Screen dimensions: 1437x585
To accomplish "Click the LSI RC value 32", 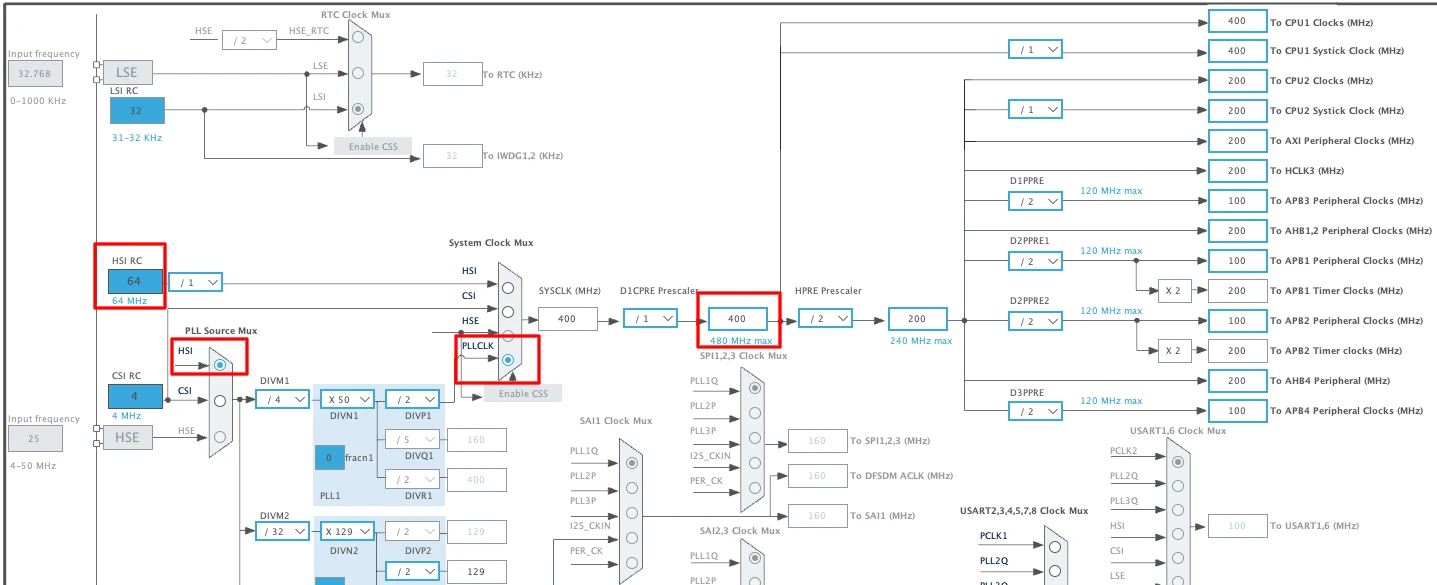I will 135,111.
